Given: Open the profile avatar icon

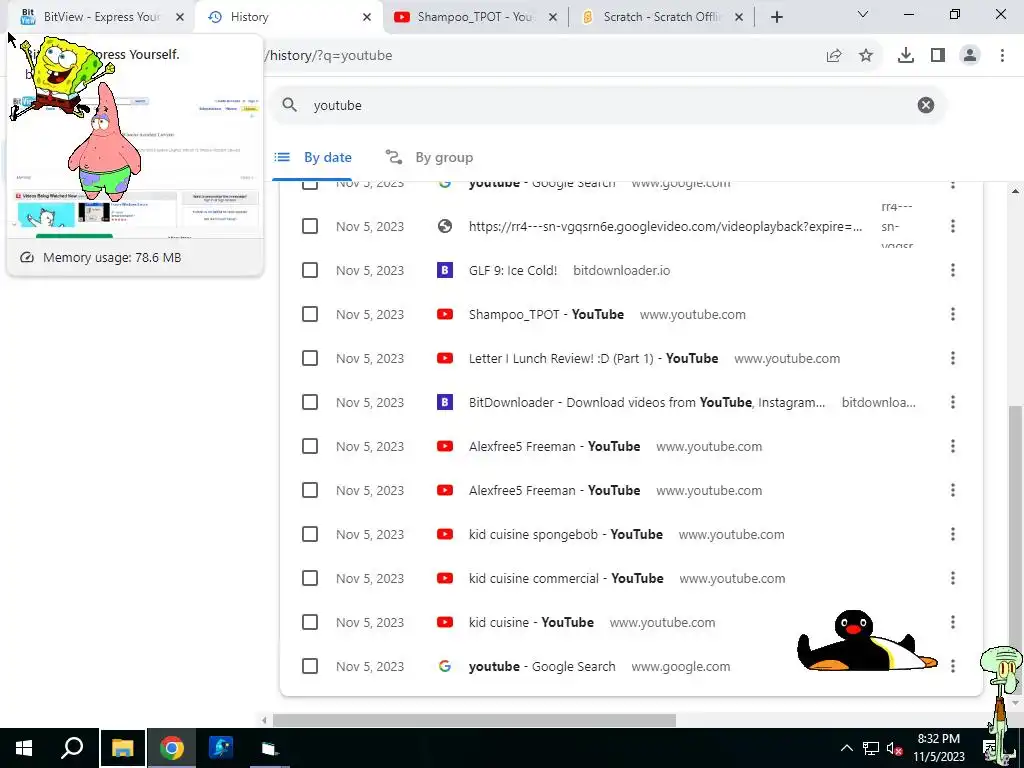Looking at the screenshot, I should point(970,56).
